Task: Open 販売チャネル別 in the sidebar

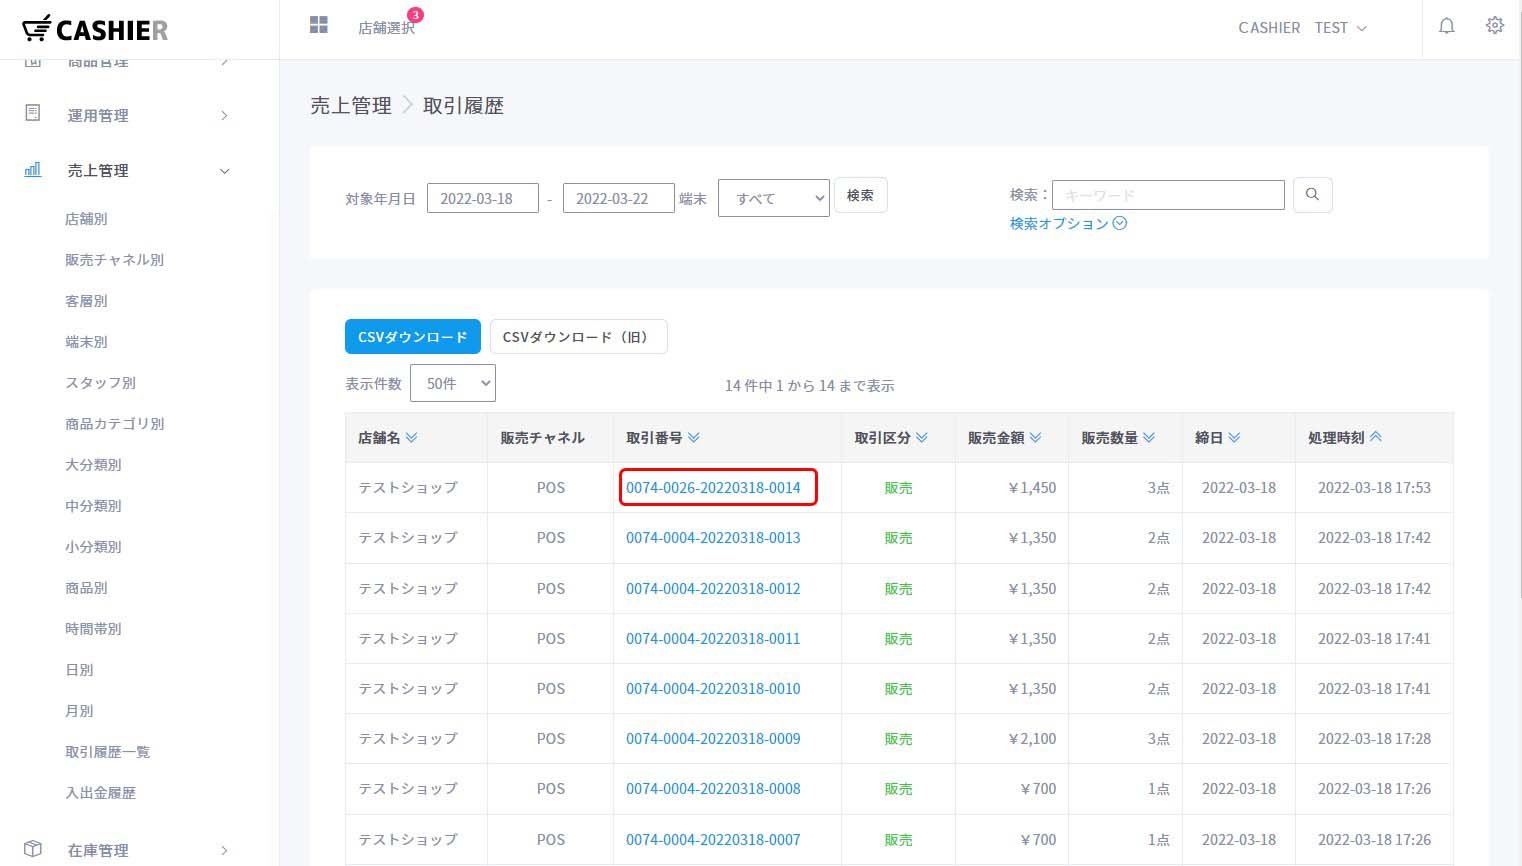Action: [x=114, y=259]
